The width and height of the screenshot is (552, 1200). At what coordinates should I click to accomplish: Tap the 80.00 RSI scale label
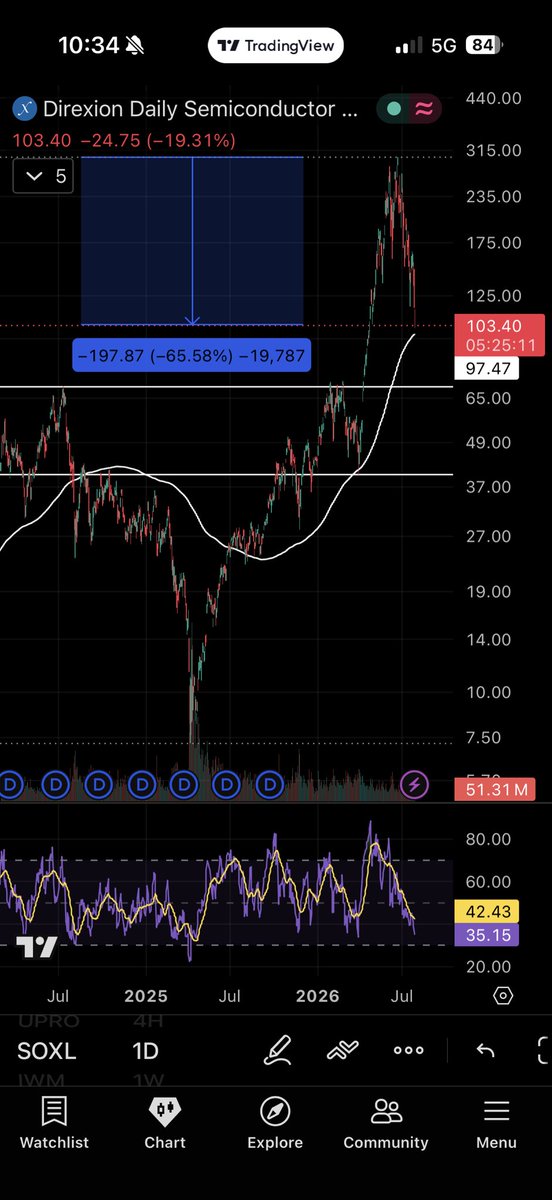pos(488,839)
